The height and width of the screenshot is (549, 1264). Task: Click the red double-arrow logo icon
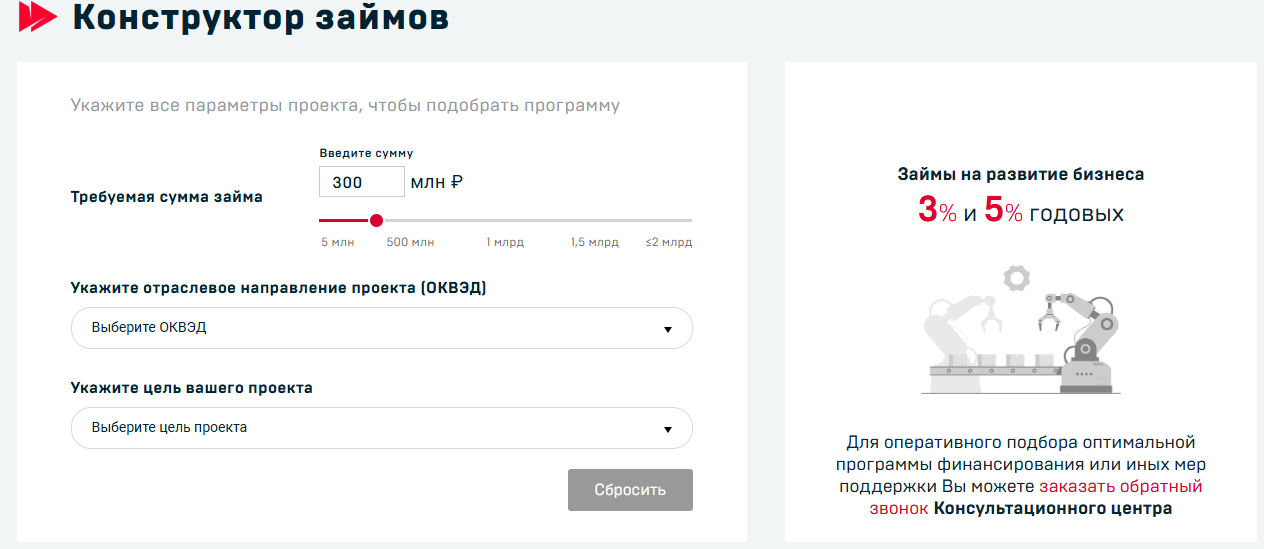pos(38,17)
